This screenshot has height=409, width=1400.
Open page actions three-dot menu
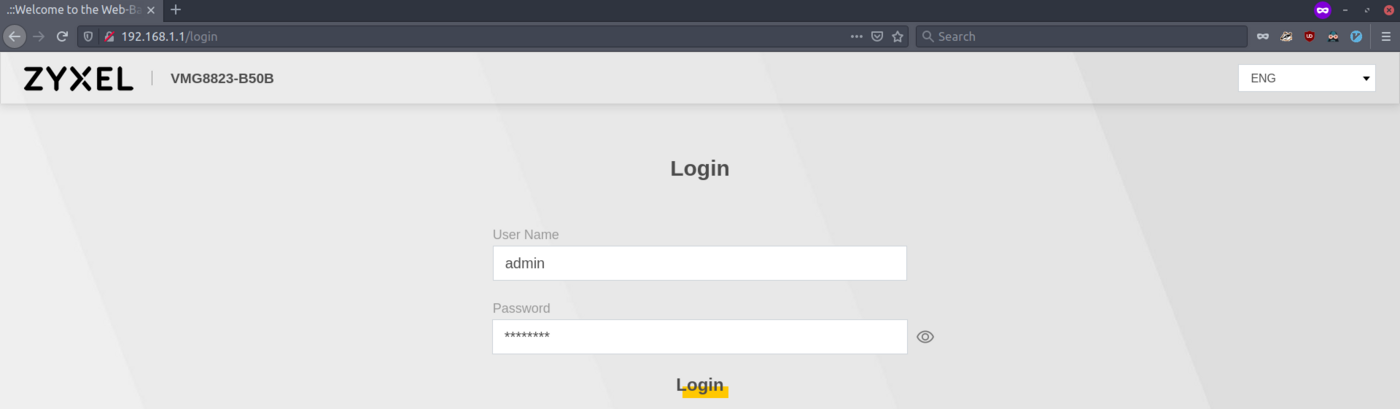click(x=856, y=36)
